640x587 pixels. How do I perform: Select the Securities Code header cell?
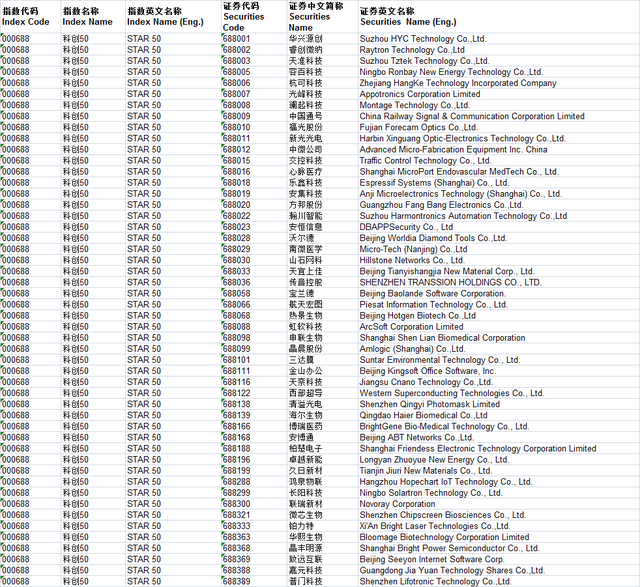tap(254, 17)
